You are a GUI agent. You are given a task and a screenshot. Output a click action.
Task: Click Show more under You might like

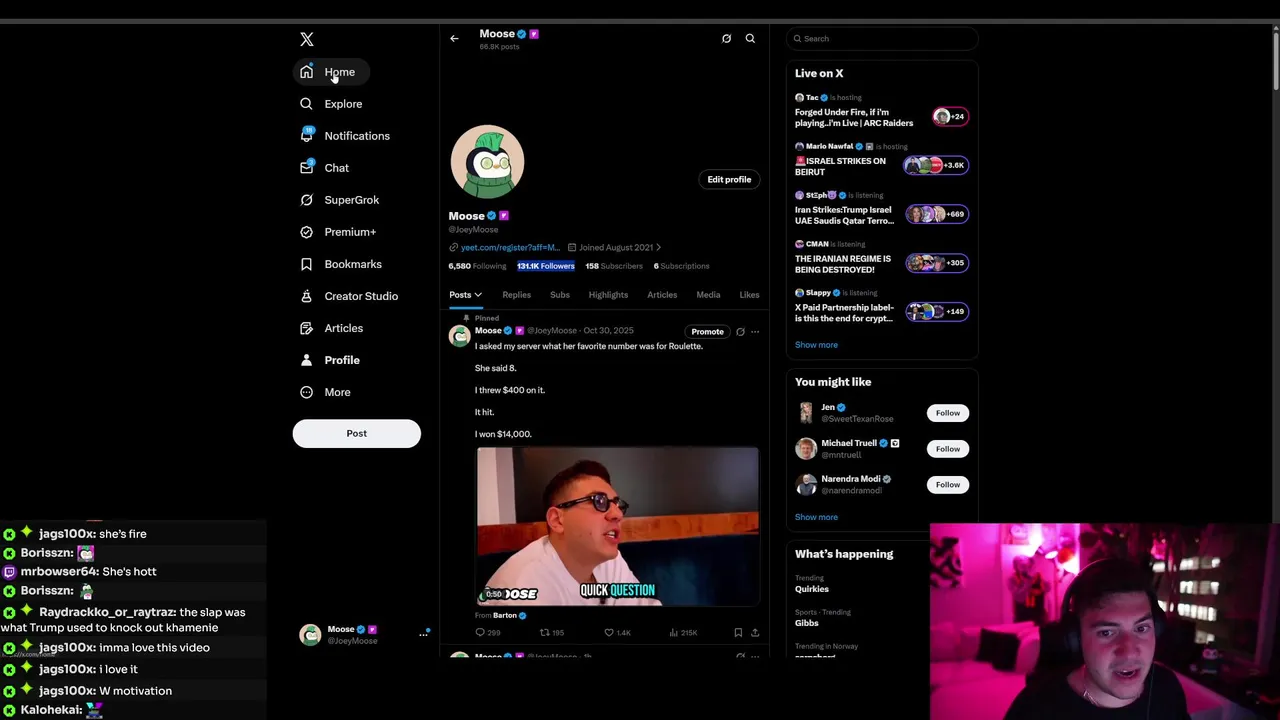coord(816,517)
